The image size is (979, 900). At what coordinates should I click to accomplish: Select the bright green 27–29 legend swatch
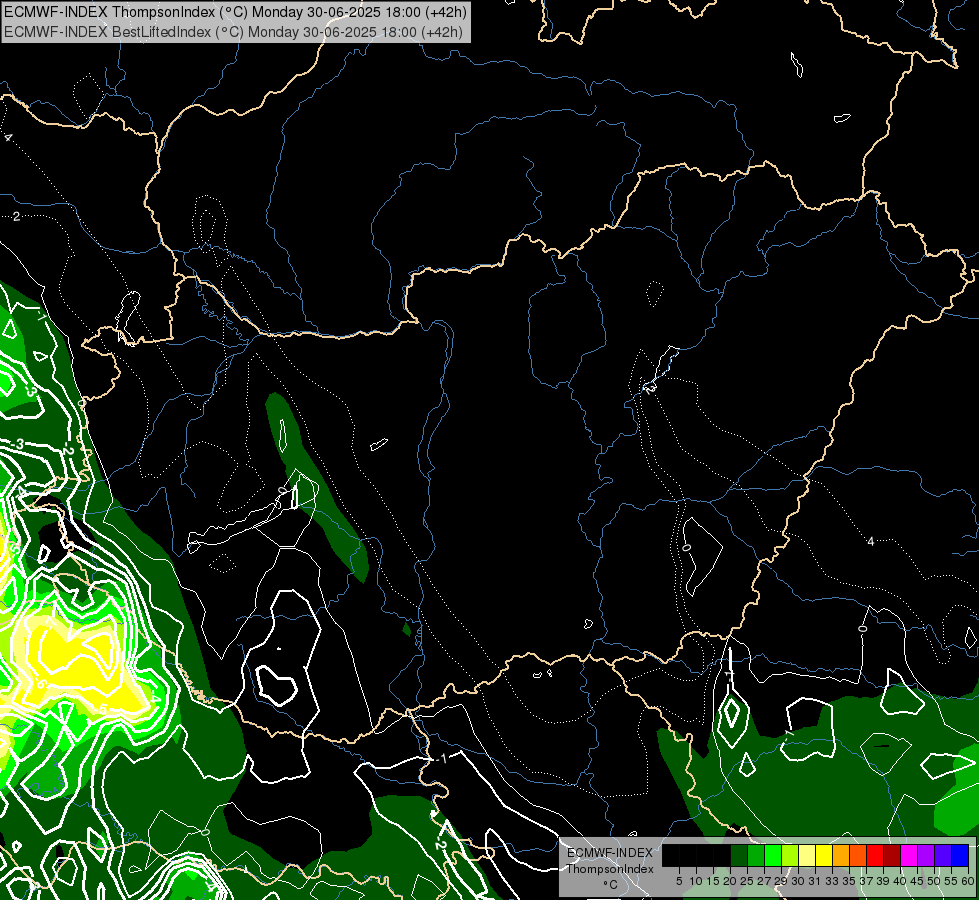[x=773, y=855]
